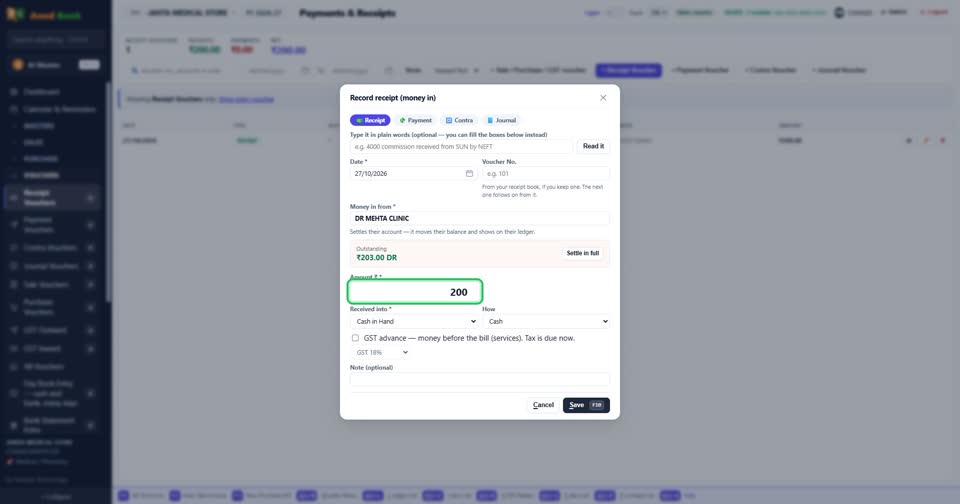Click the Amount field showing 200
This screenshot has height=504, width=960.
click(415, 292)
